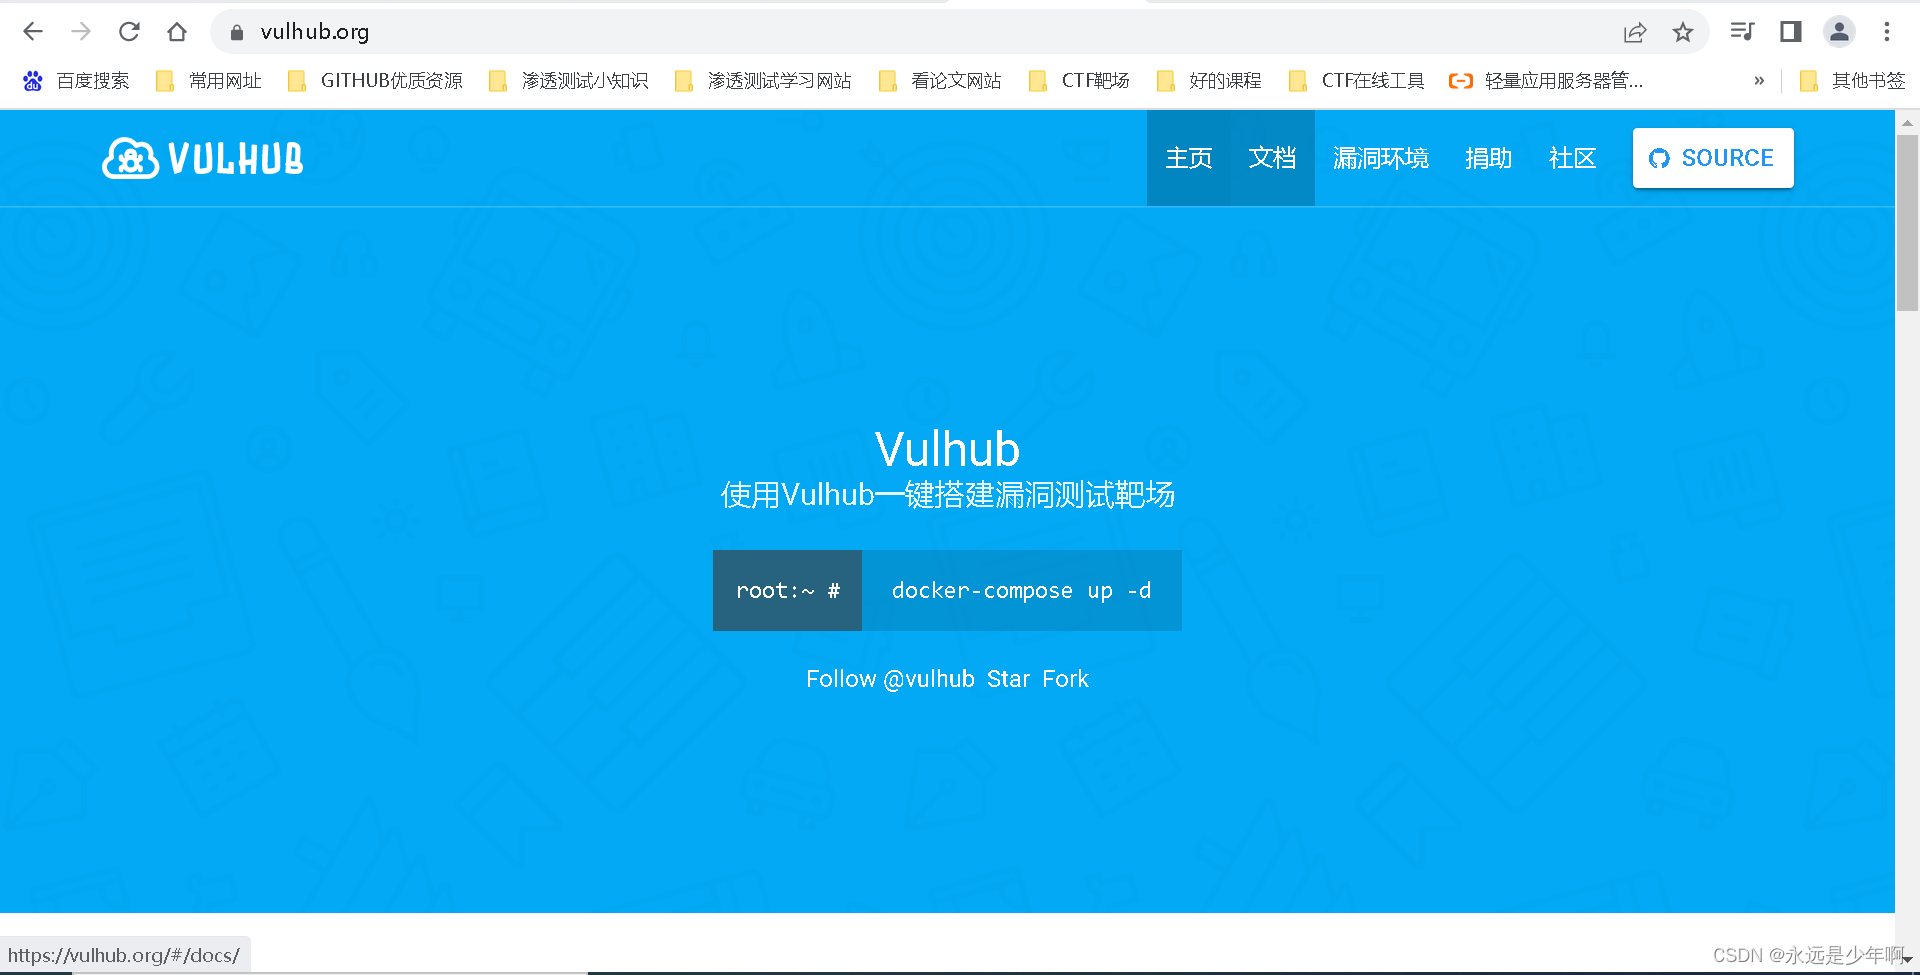Open the 漏洞环境 nav item

(1380, 158)
